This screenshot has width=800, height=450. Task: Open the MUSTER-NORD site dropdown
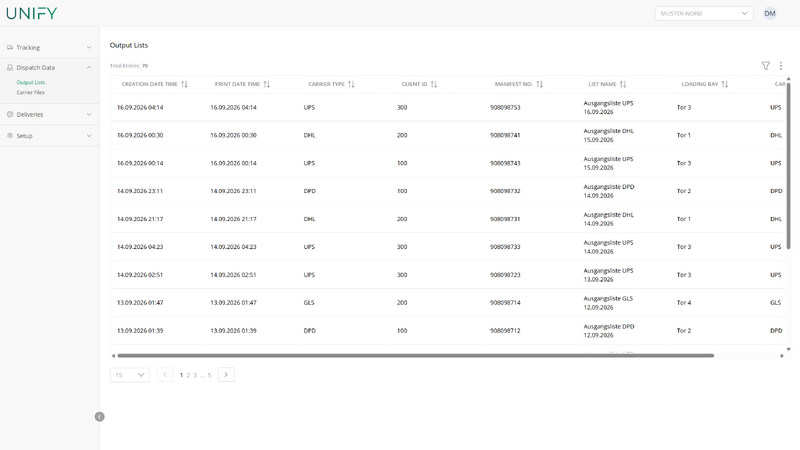tap(704, 13)
